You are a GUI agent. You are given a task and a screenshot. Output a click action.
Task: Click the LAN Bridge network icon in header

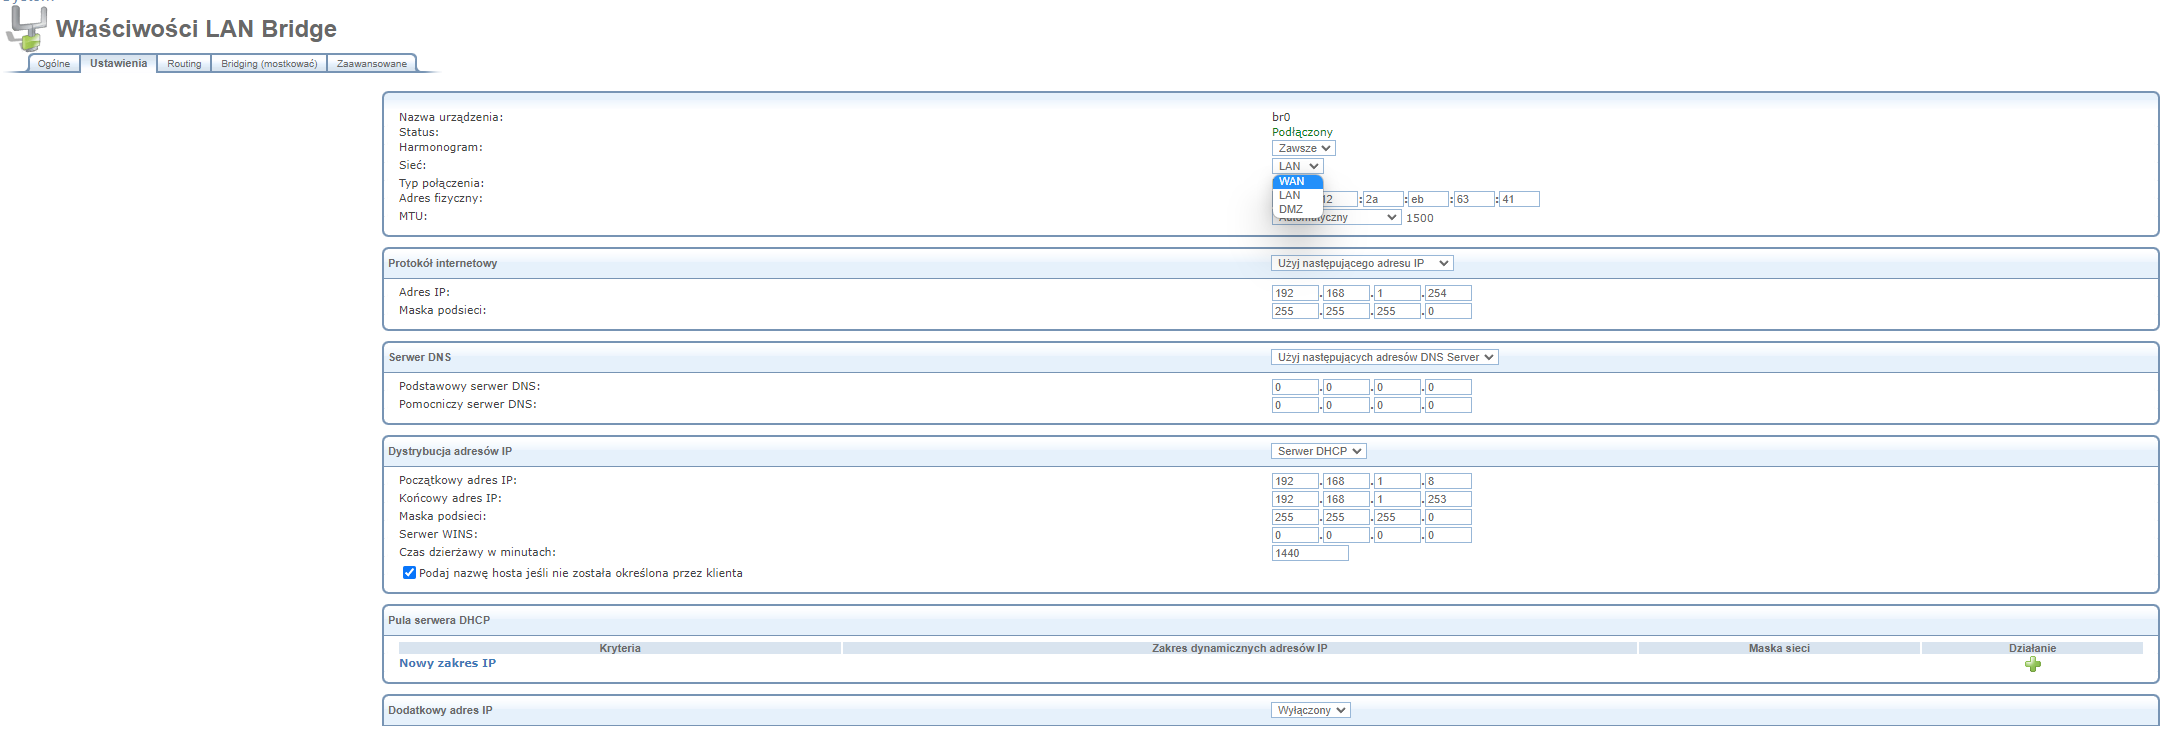(26, 29)
